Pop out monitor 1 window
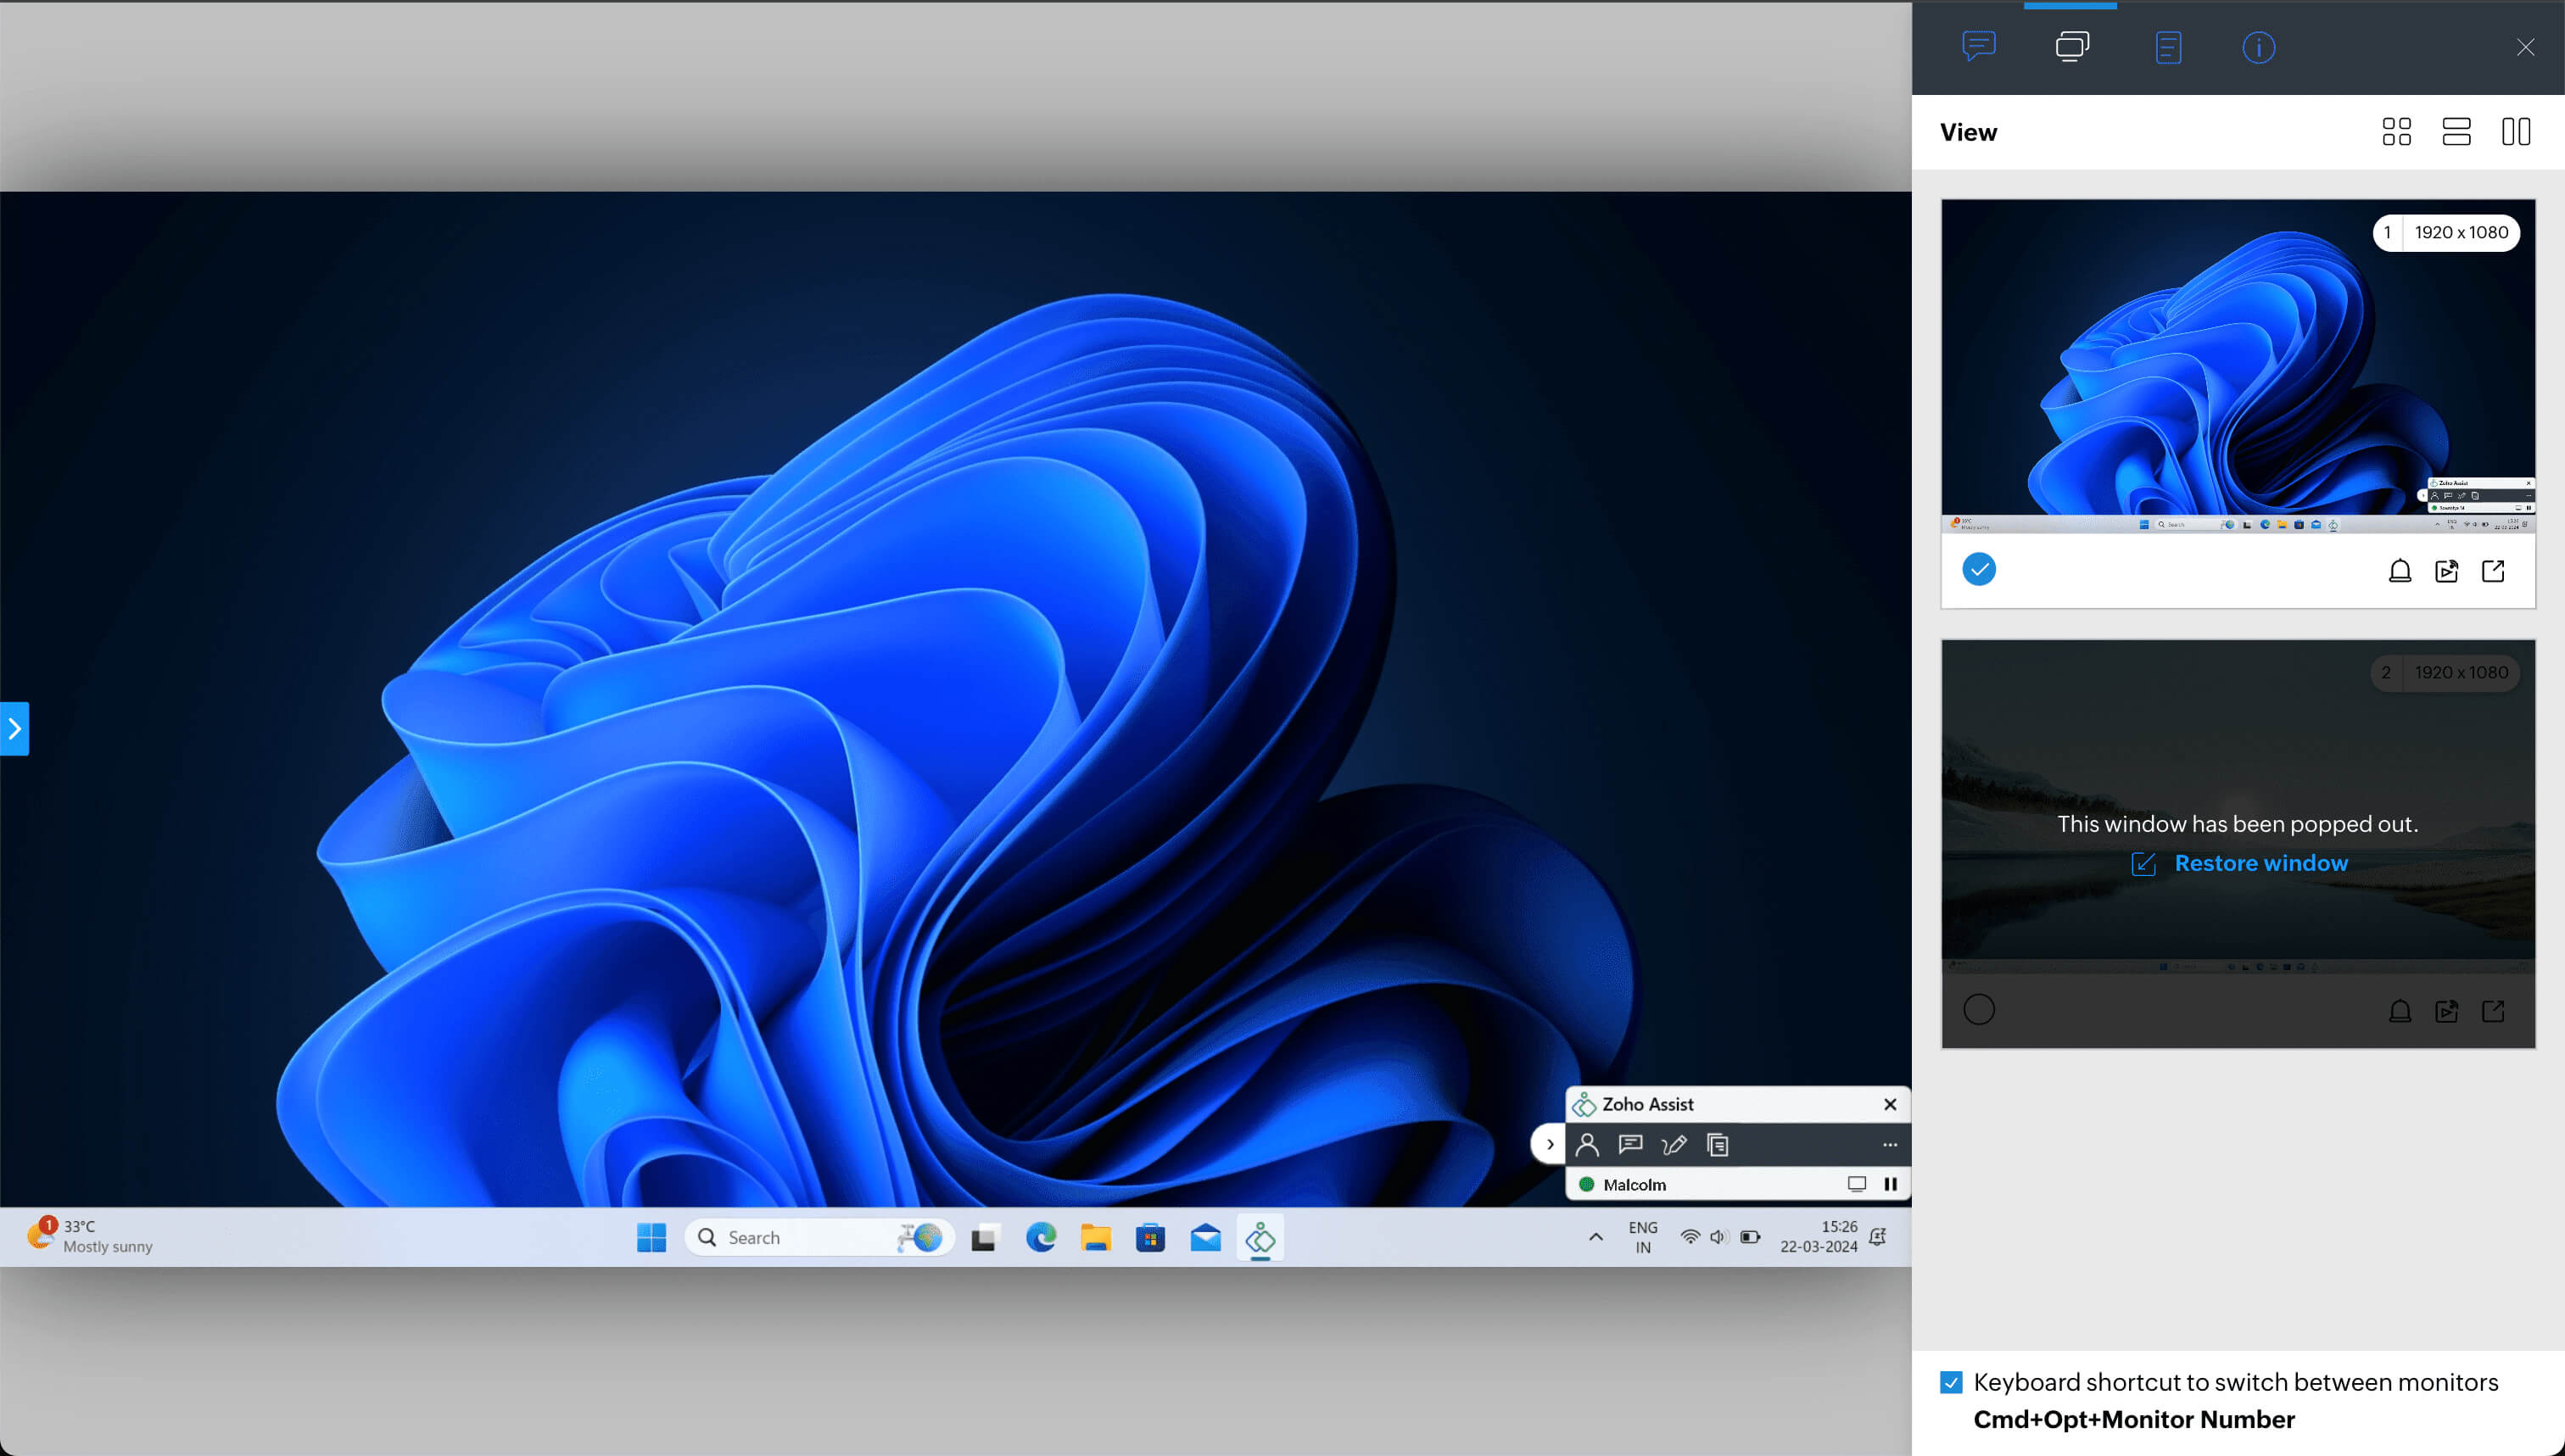This screenshot has height=1456, width=2565. click(2493, 571)
